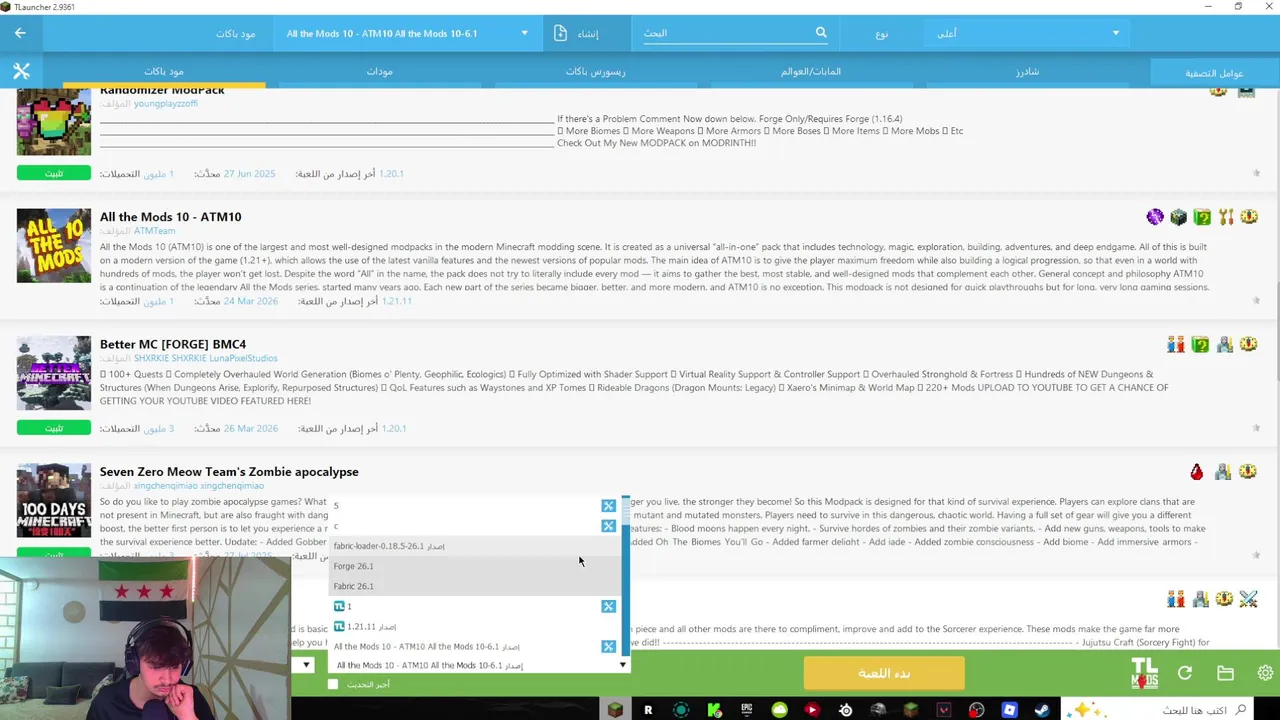
Task: Open Seven Zero Meow Team's Zombie apocalypse title
Action: tap(229, 471)
